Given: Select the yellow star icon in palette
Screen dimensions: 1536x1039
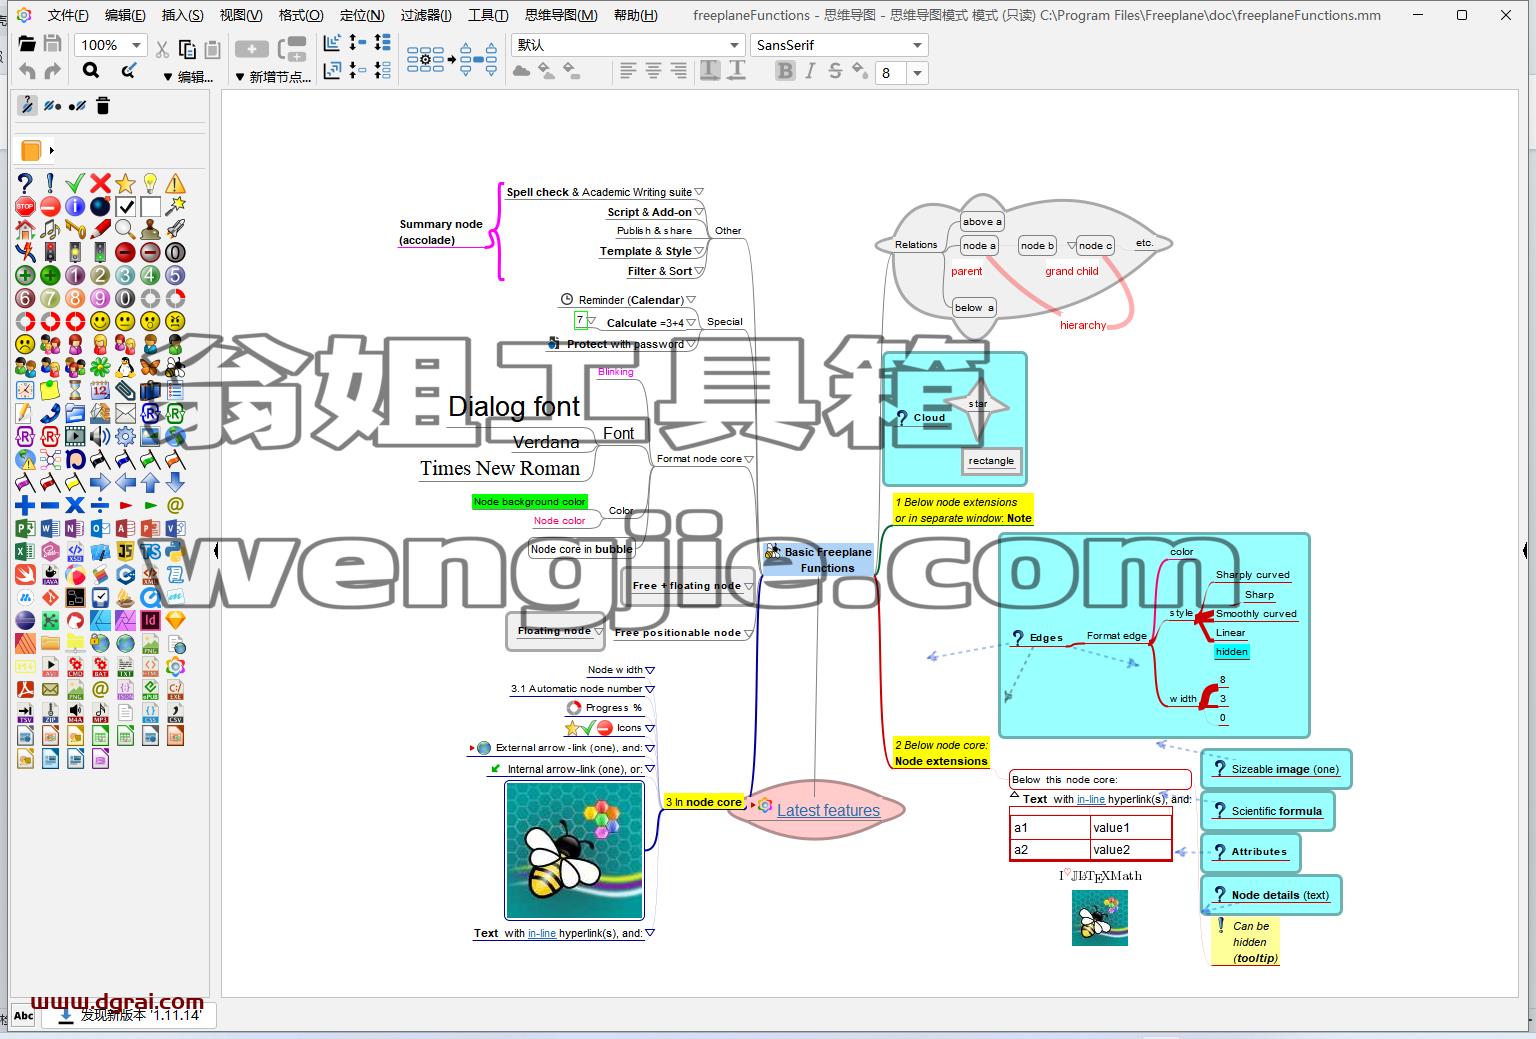Looking at the screenshot, I should point(125,183).
